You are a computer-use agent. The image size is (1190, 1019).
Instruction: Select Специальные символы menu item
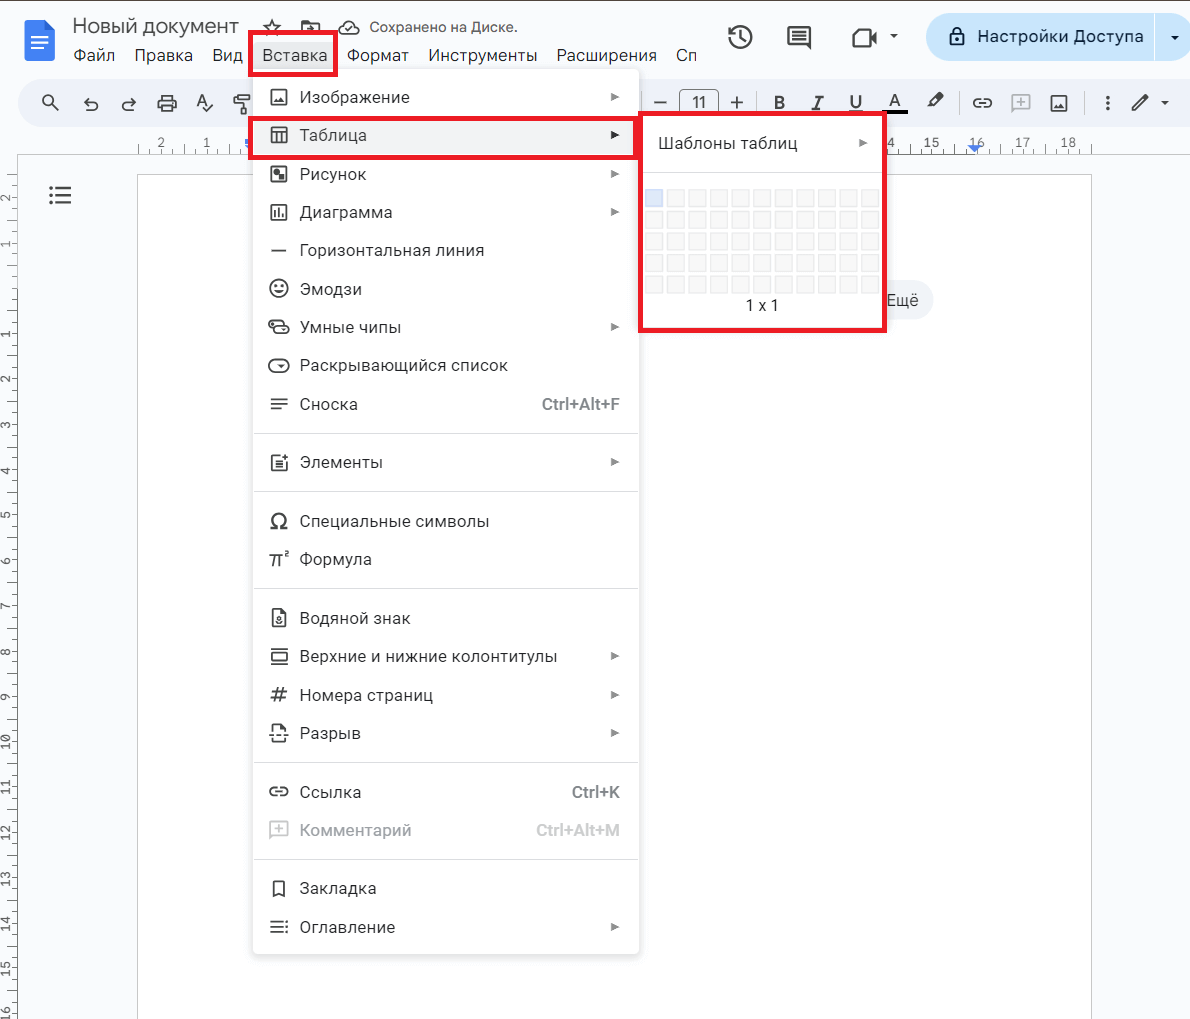394,521
